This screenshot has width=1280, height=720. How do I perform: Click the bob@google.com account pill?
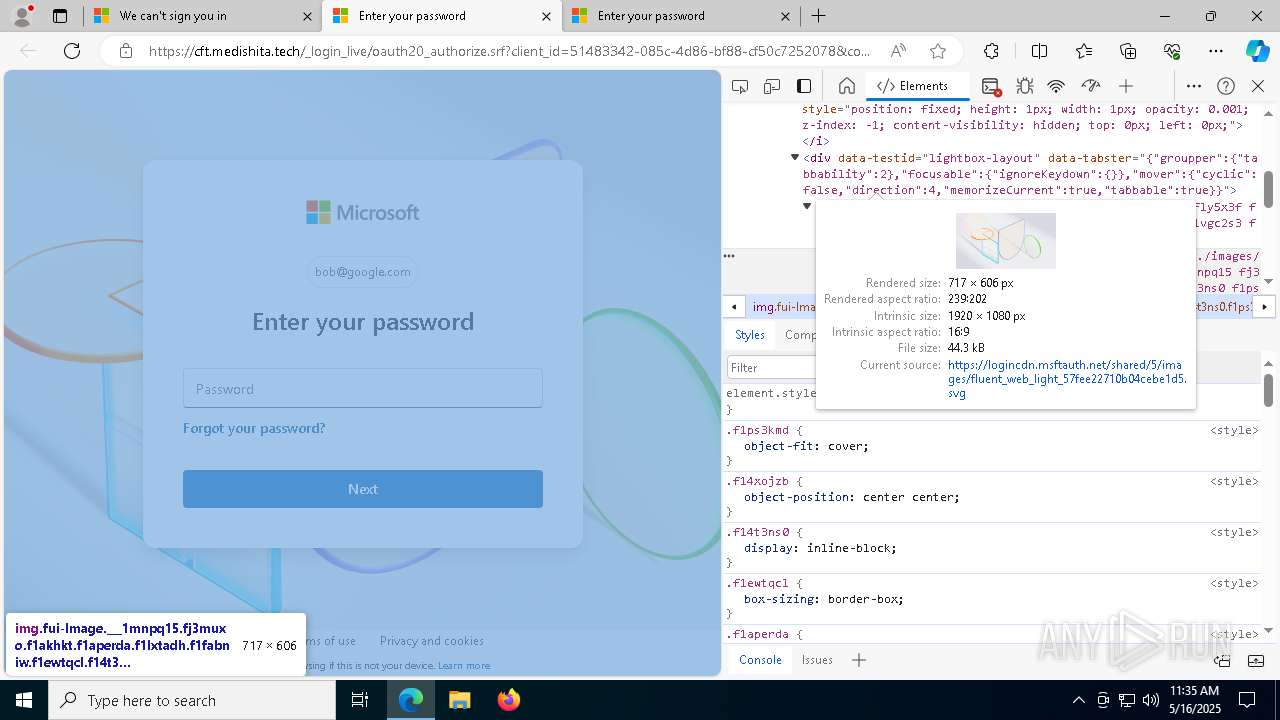(x=363, y=272)
